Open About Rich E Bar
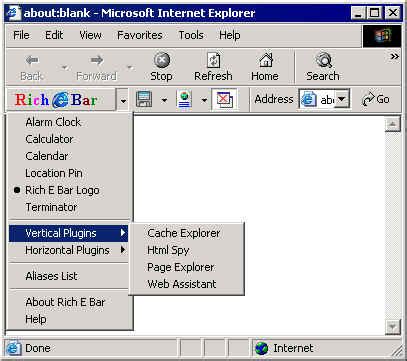The image size is (407, 361). [69, 302]
